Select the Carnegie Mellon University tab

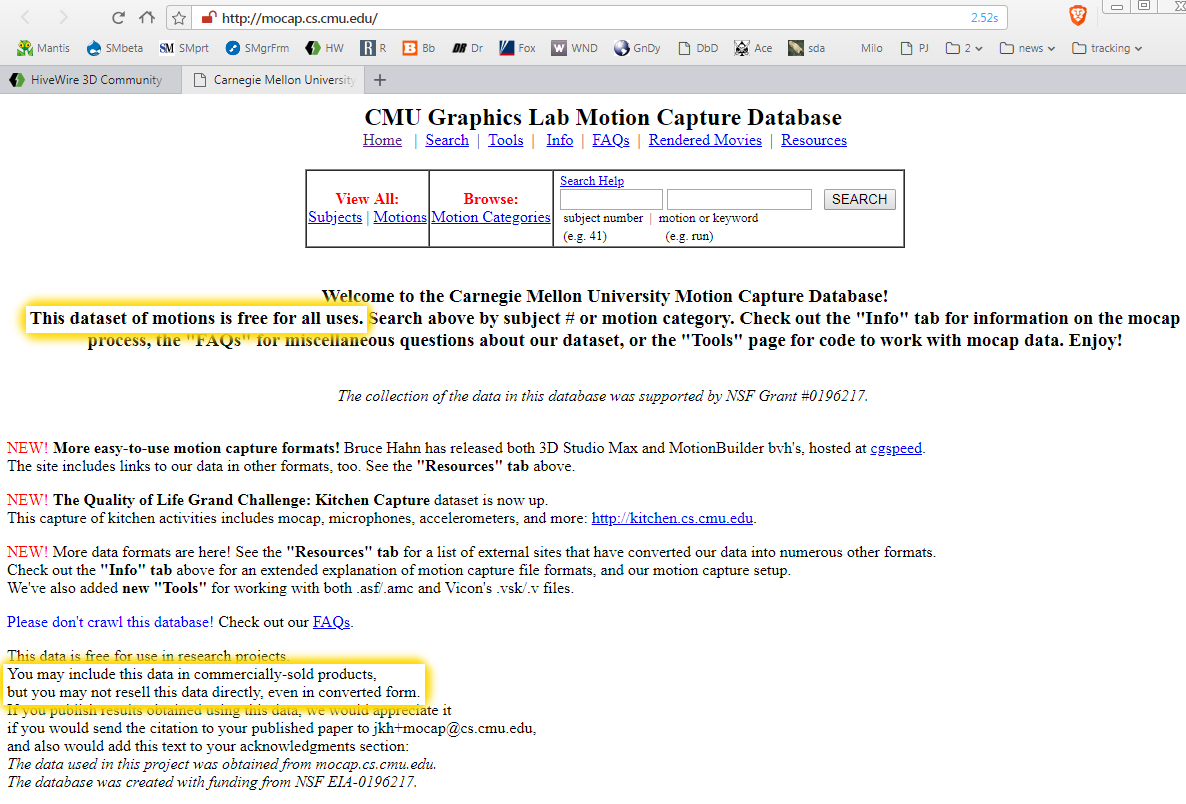275,80
